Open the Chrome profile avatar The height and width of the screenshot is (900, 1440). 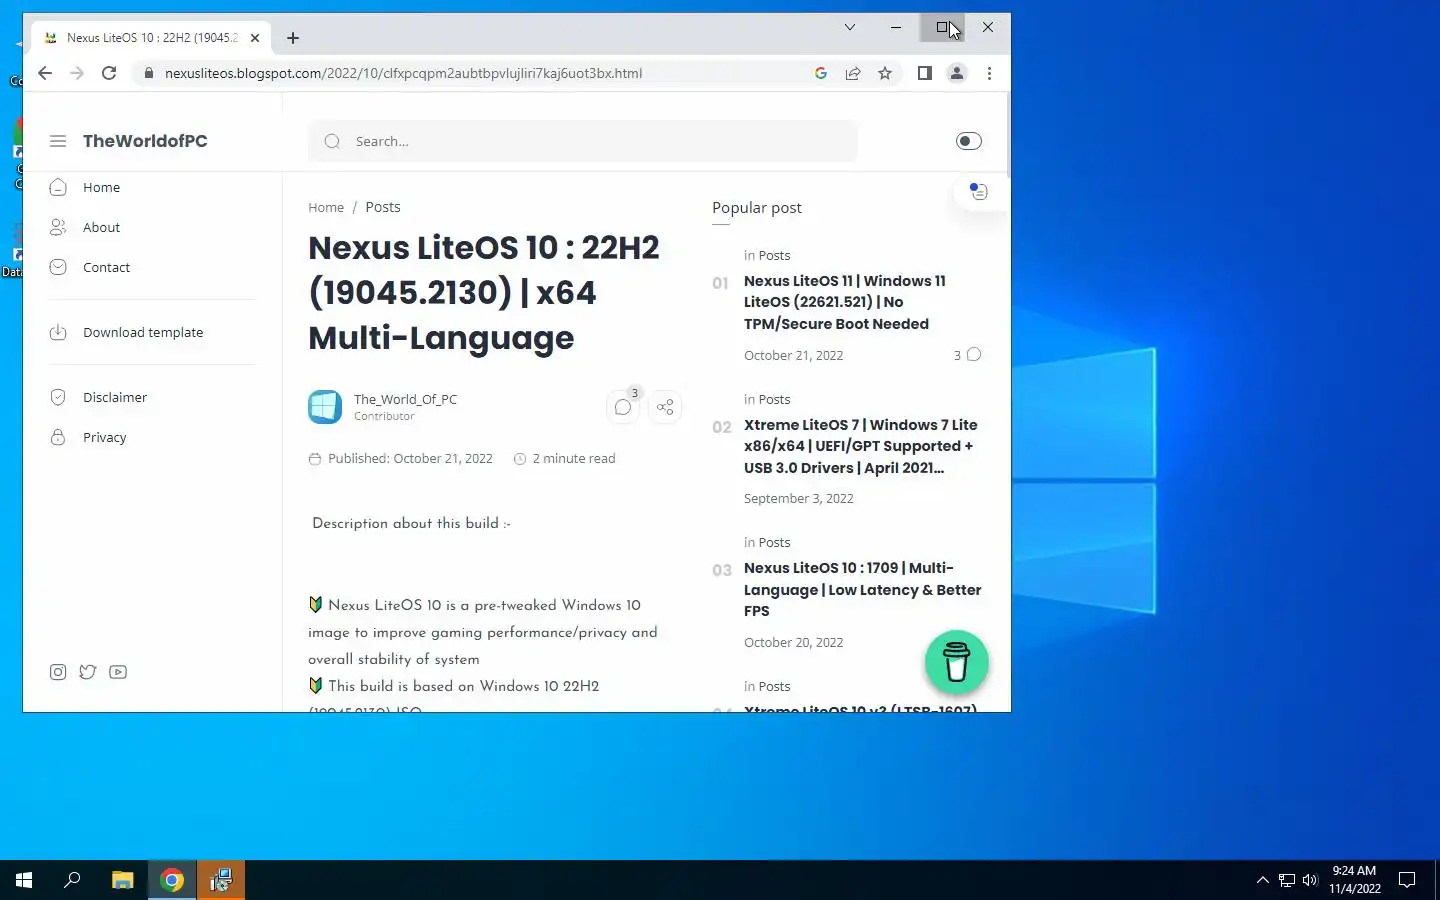click(957, 73)
